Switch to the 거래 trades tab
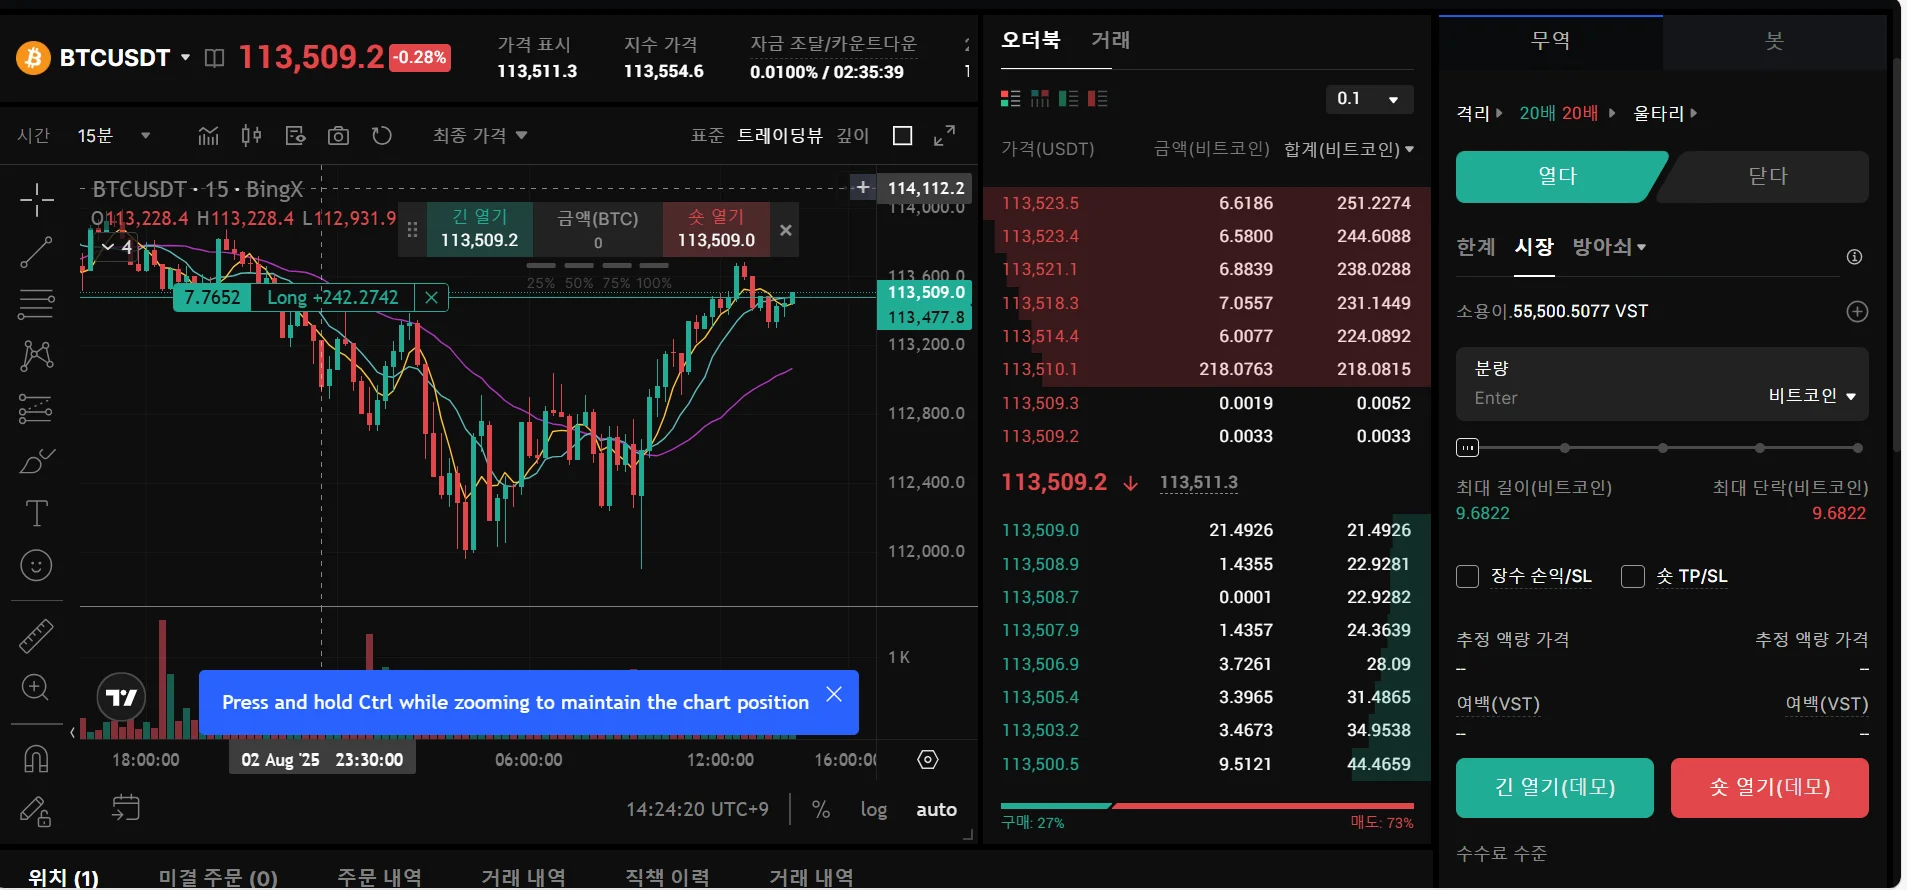The width and height of the screenshot is (1907, 890). point(1110,40)
